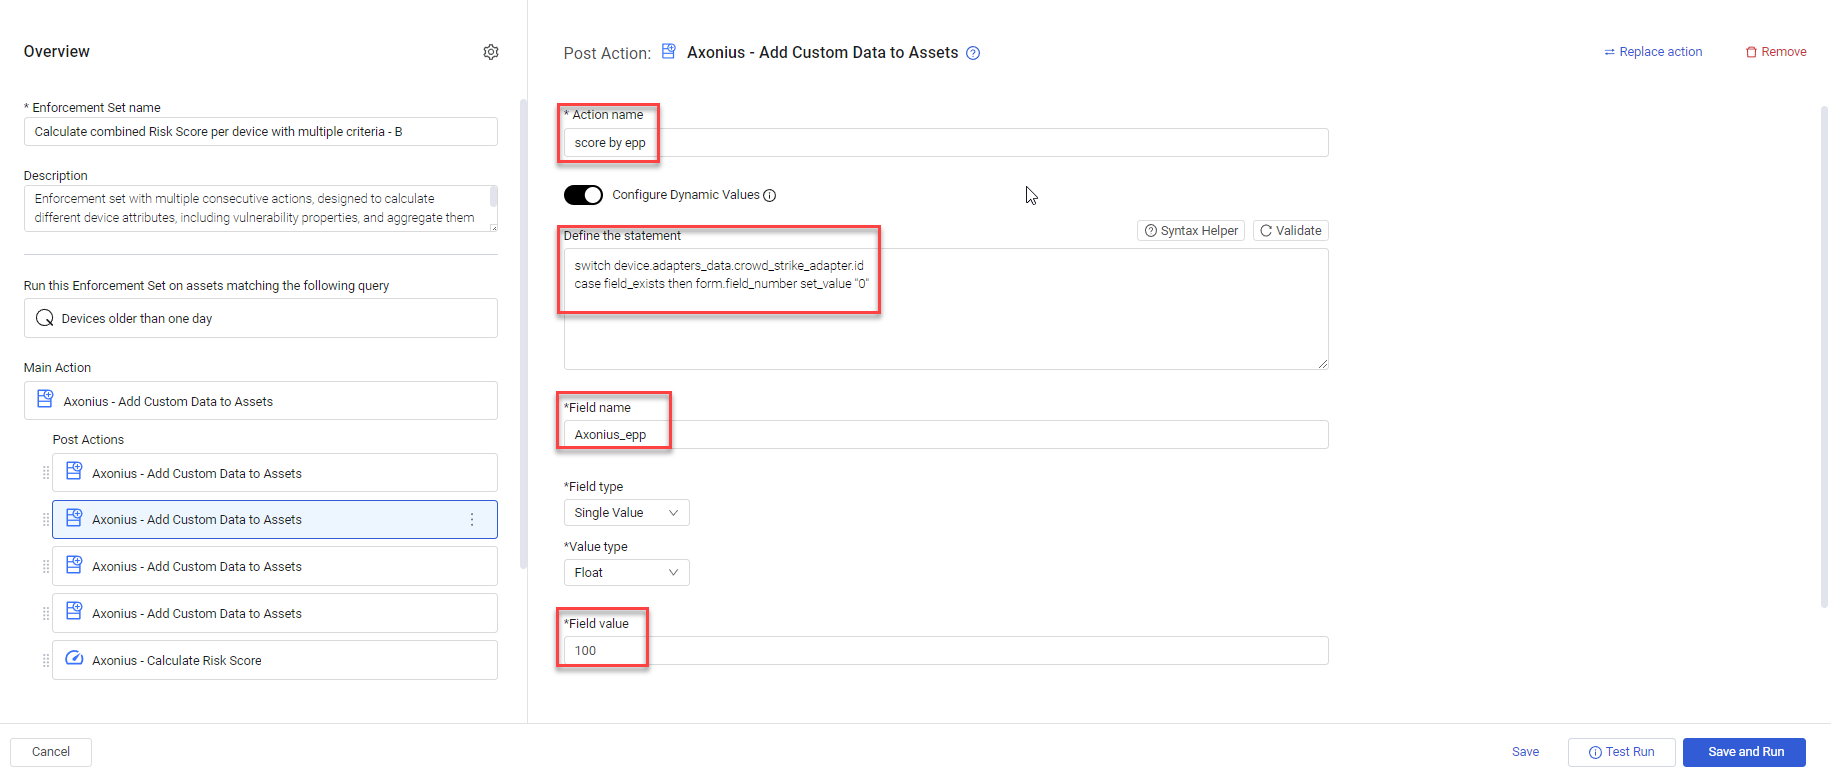Select the fourth post action row

click(275, 613)
